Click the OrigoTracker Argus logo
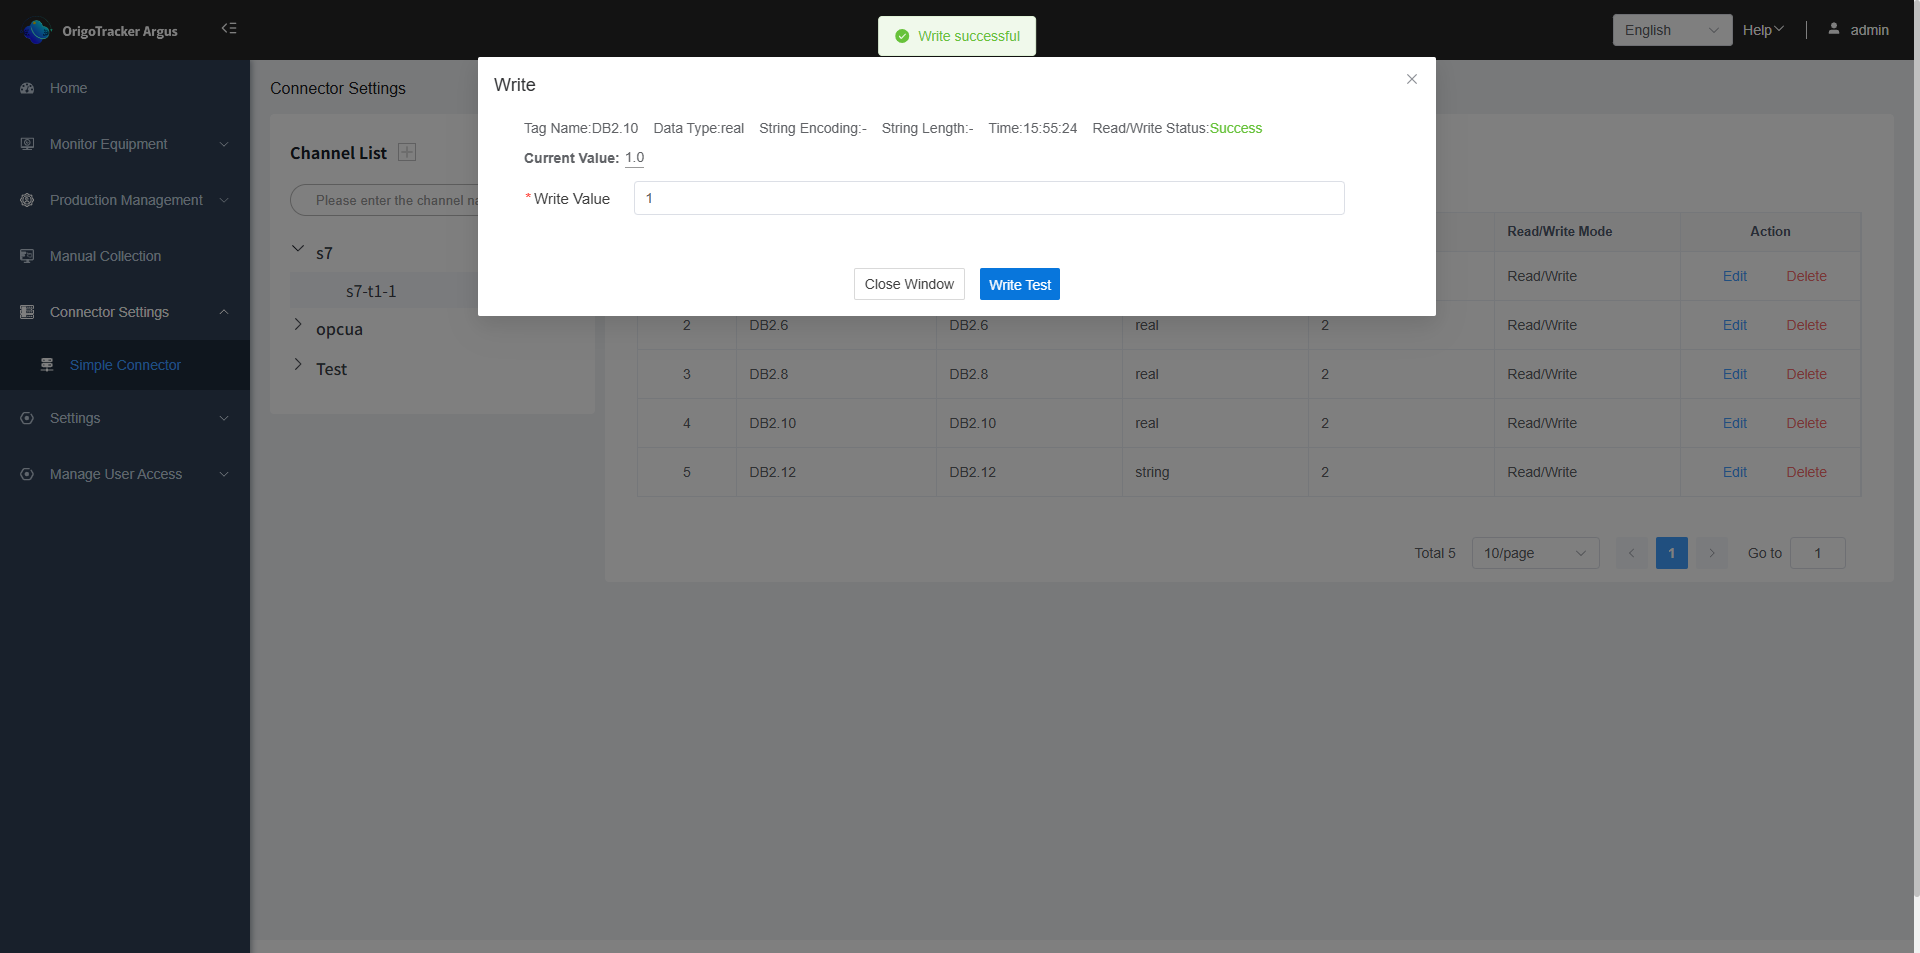Screen dimensions: 1920x953 point(38,31)
